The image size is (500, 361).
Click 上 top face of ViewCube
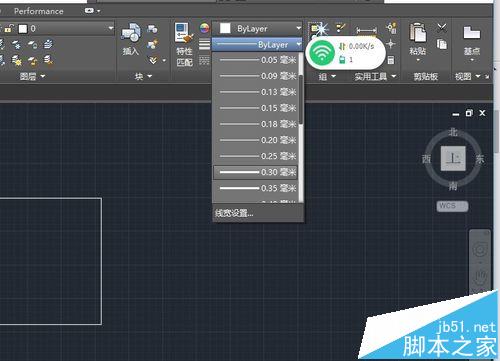click(x=453, y=158)
